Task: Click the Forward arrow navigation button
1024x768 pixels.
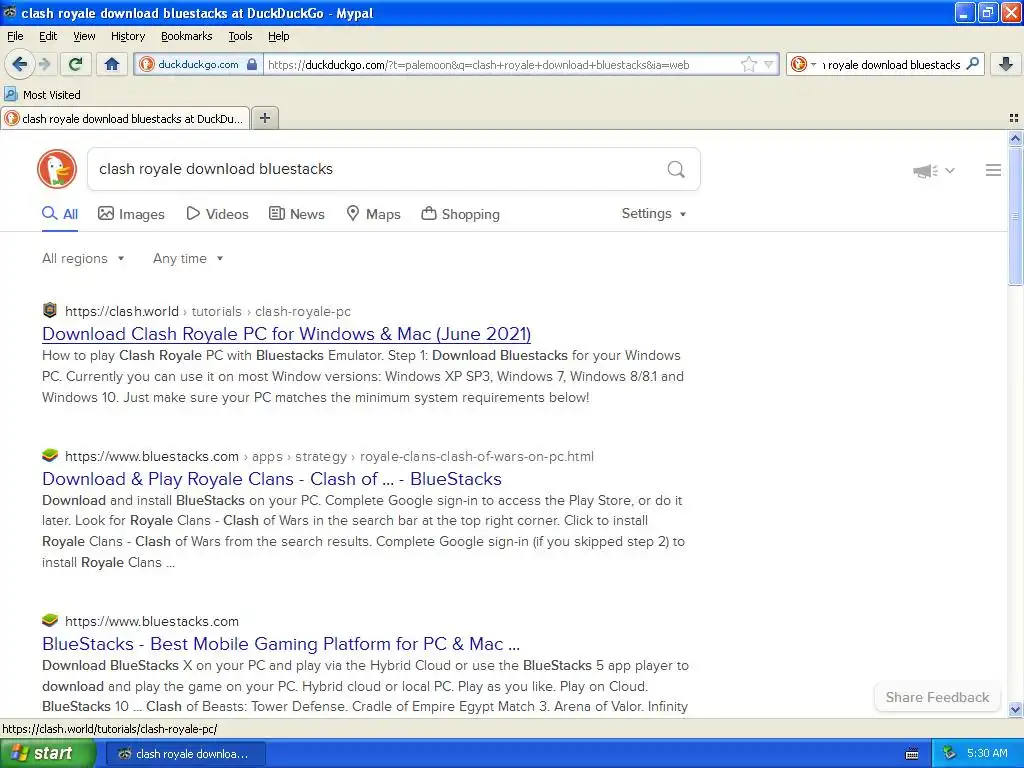Action: click(44, 64)
